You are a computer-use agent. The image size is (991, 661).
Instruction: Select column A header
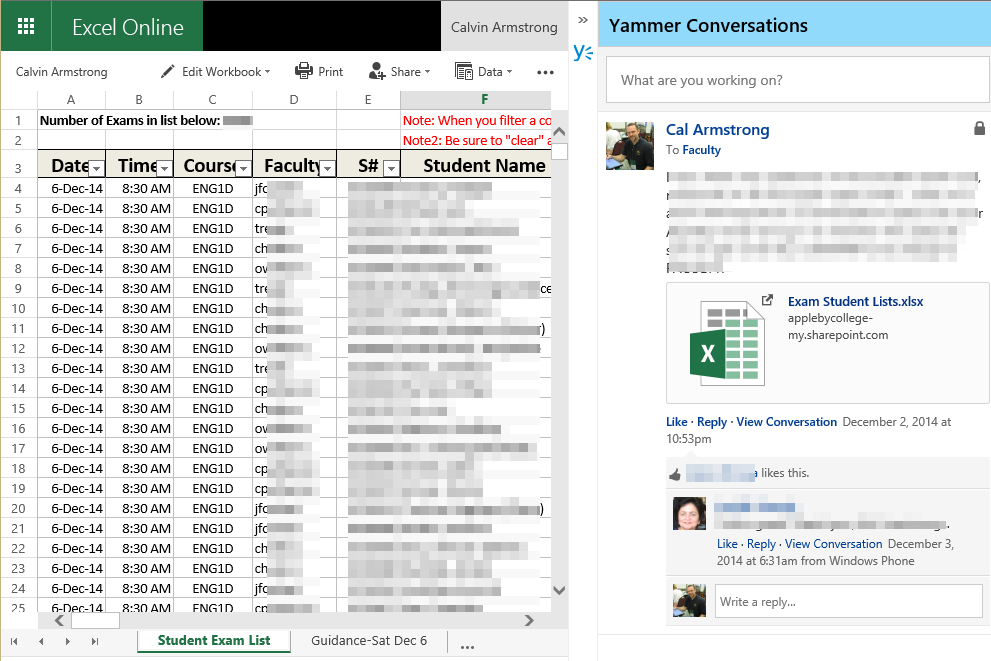(x=71, y=99)
